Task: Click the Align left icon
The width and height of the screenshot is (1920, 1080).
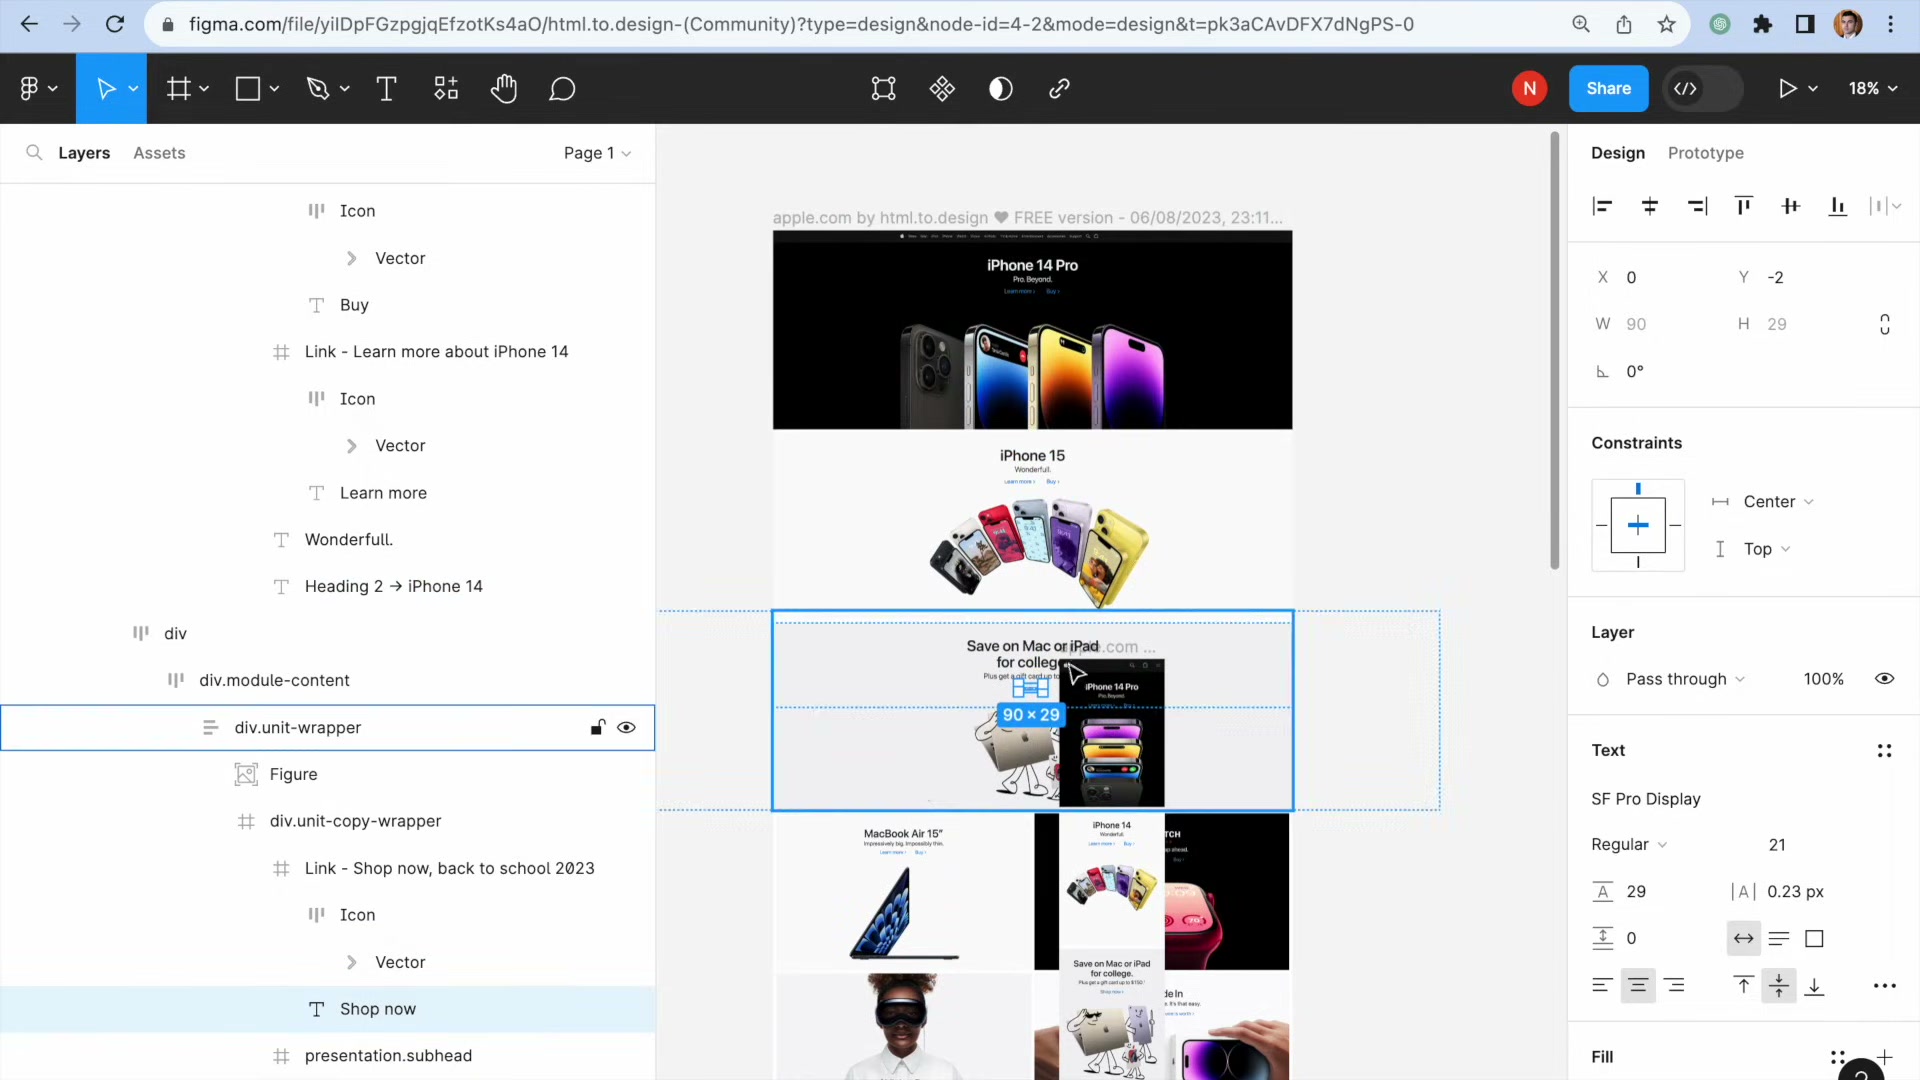Action: point(1602,206)
